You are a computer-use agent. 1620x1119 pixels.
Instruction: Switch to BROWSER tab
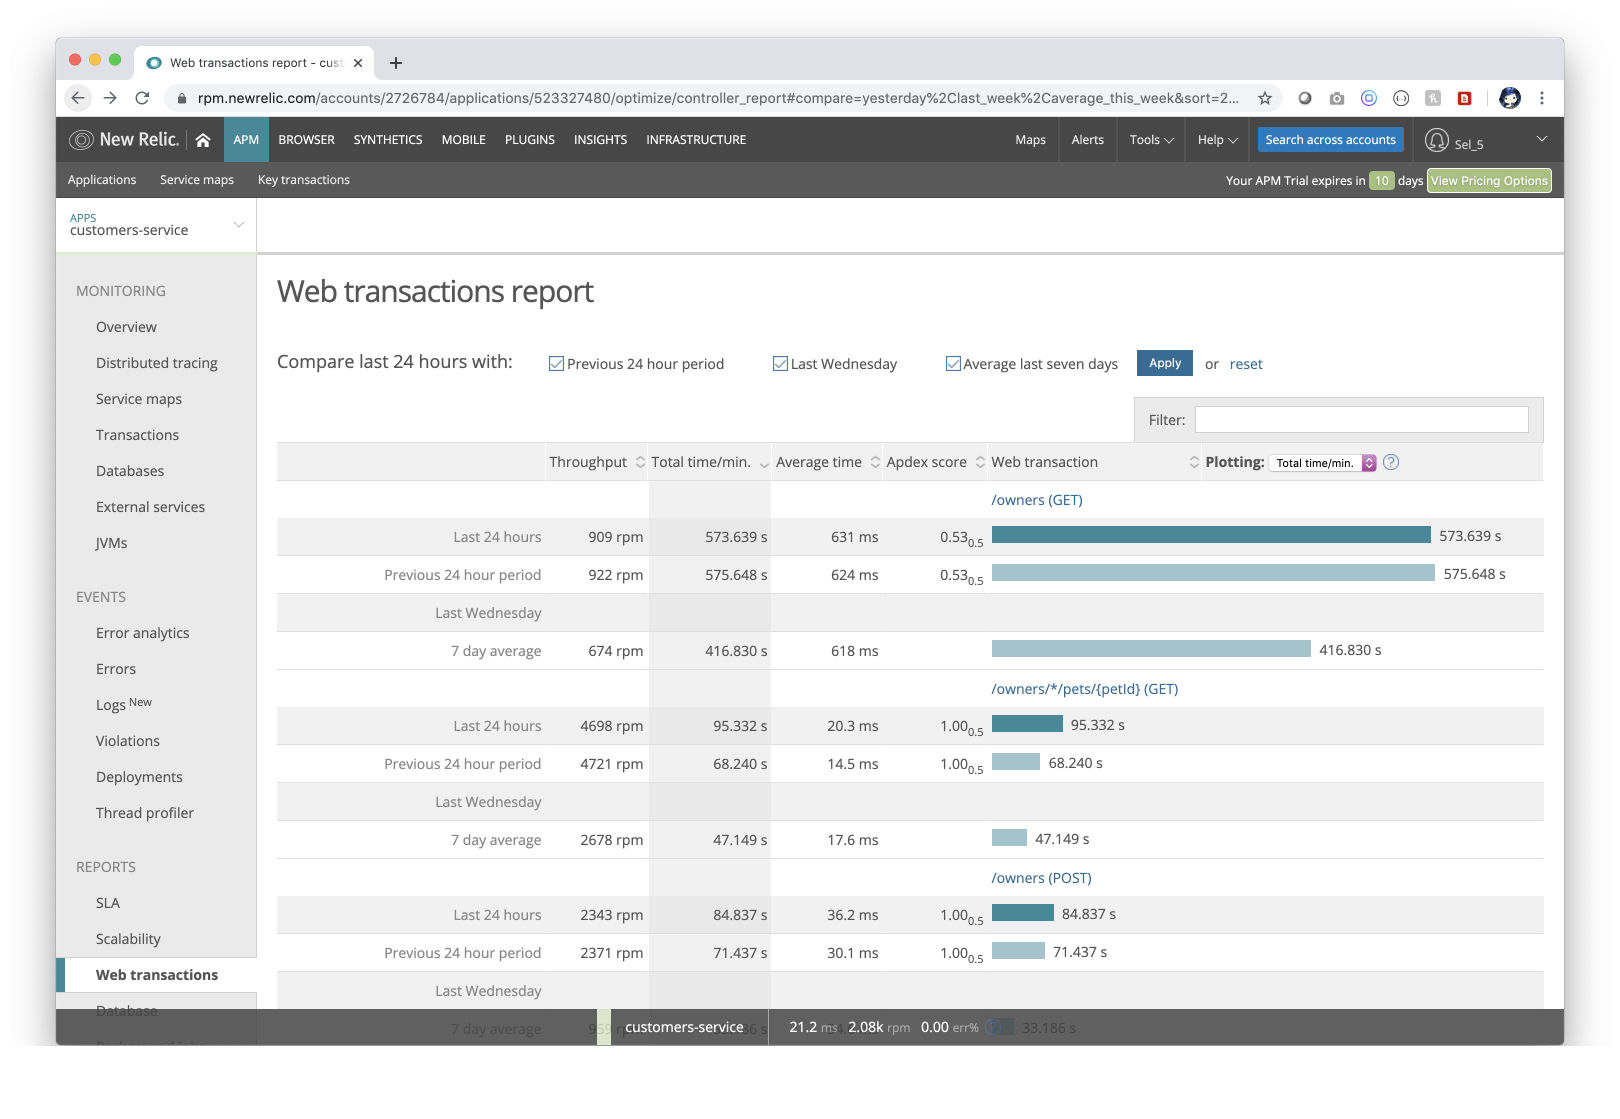tap(307, 140)
